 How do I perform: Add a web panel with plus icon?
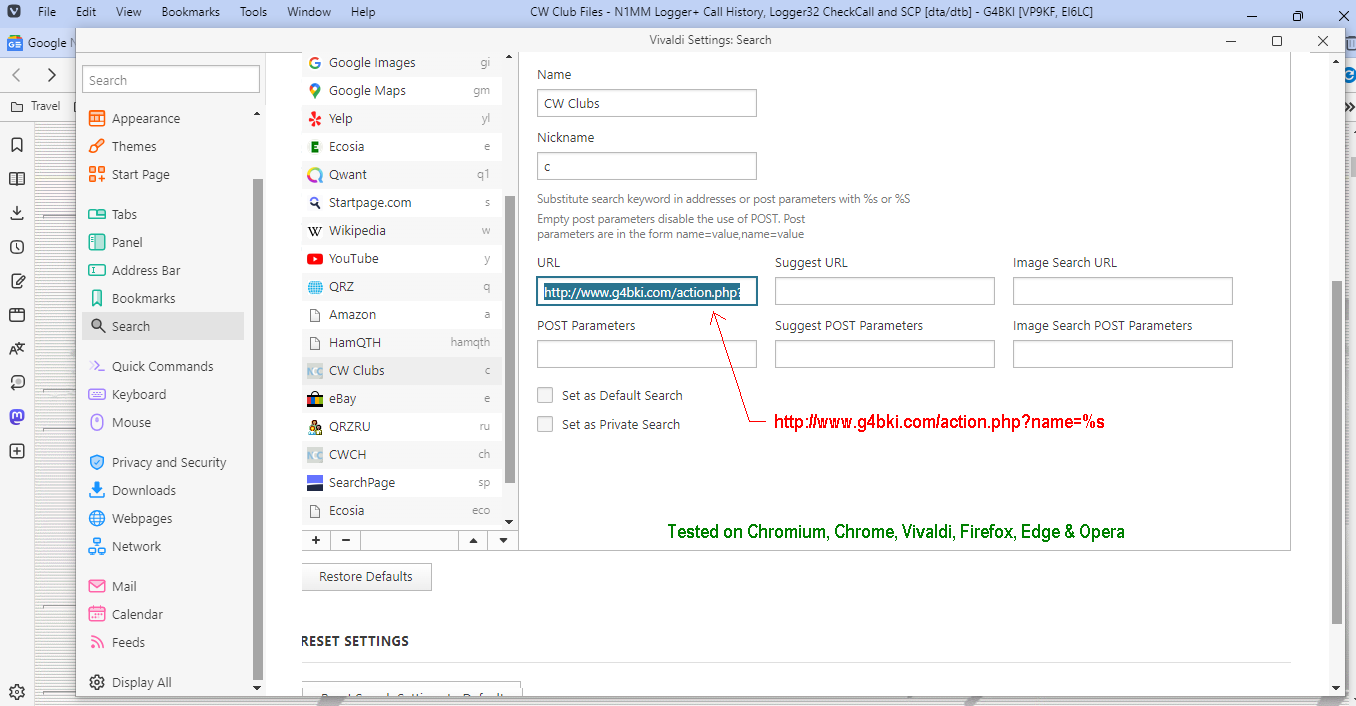(x=16, y=451)
